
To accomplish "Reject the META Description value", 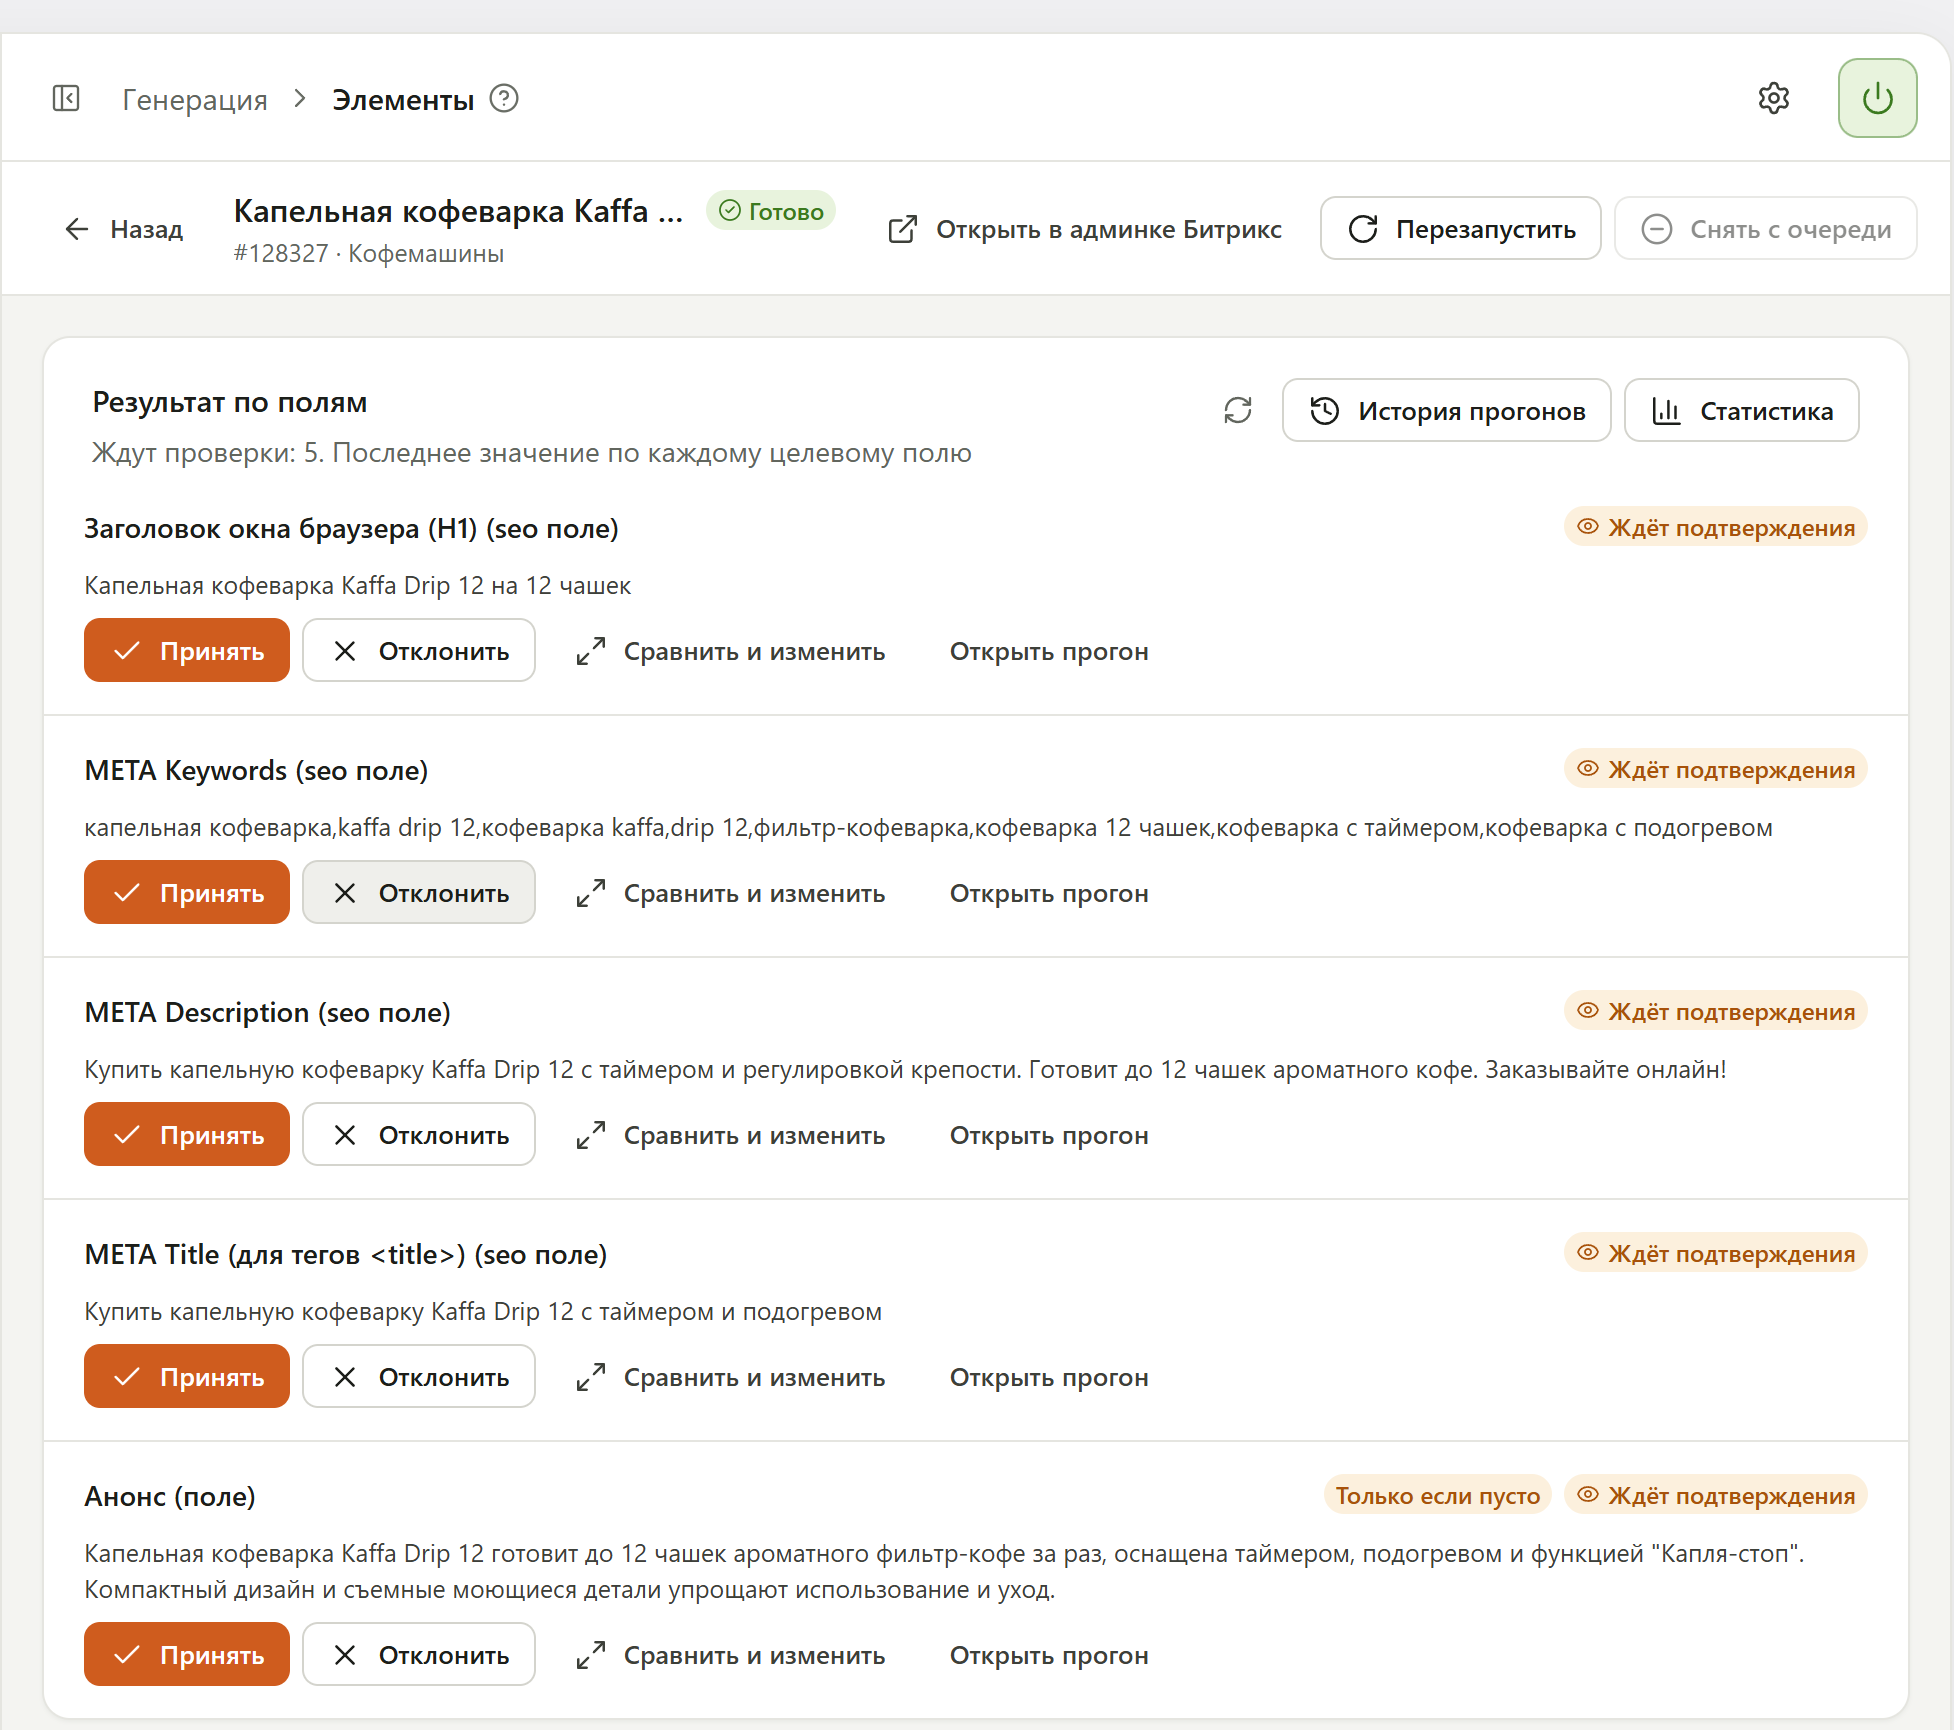I will tap(419, 1135).
